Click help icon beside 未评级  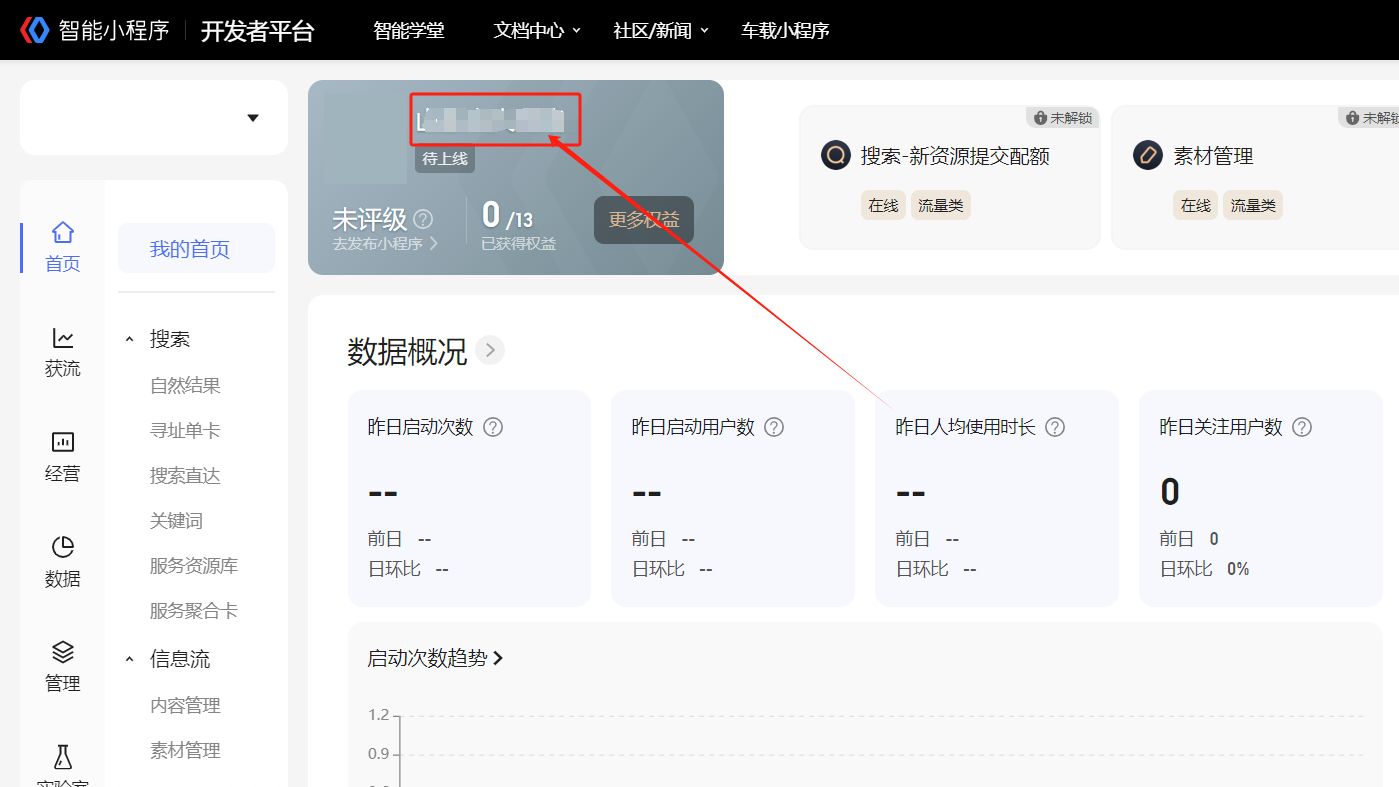423,219
